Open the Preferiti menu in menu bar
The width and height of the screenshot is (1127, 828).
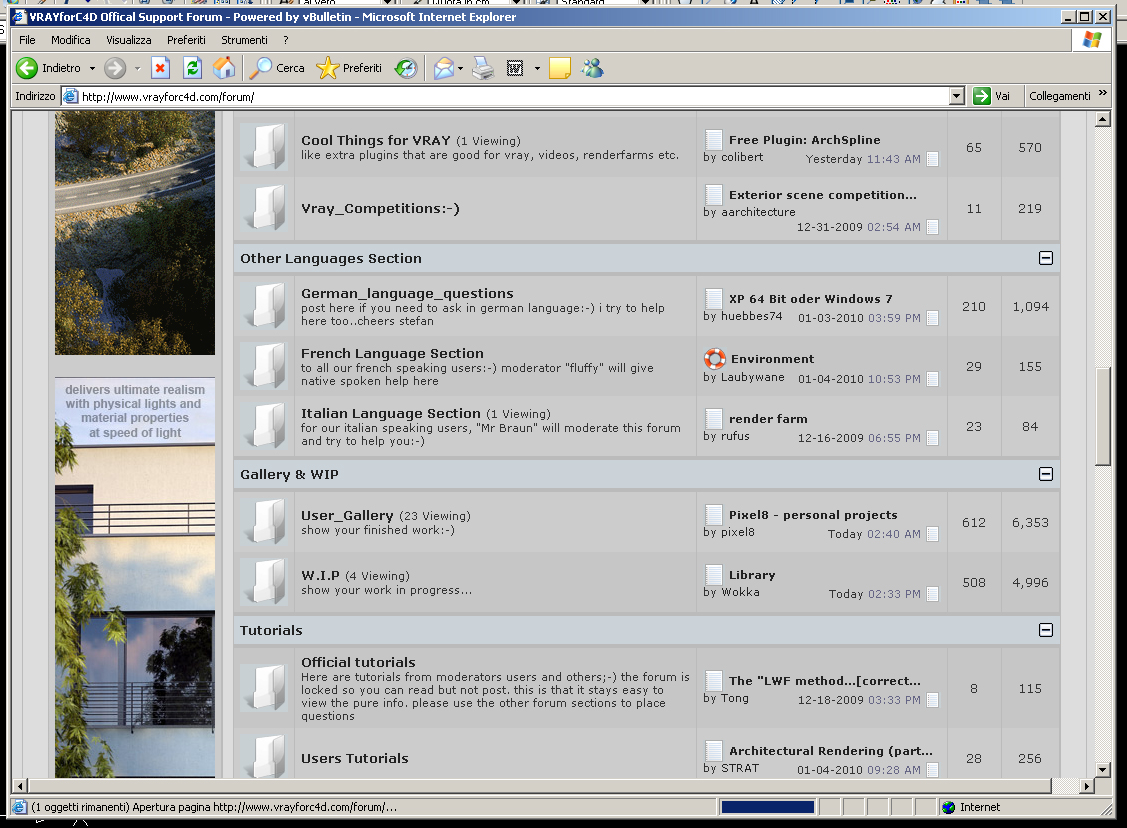[x=186, y=40]
